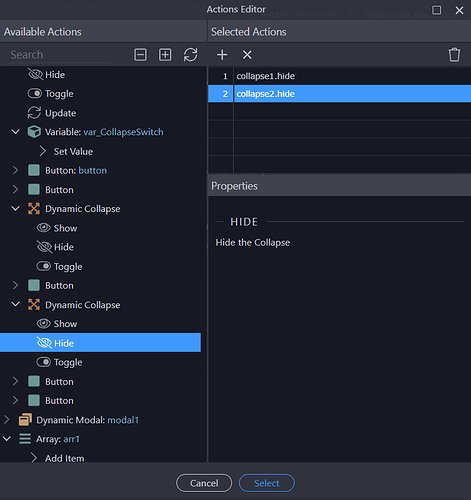The width and height of the screenshot is (471, 500).
Task: Select the var_CollapseSwitch variable cube icon
Action: 34,132
